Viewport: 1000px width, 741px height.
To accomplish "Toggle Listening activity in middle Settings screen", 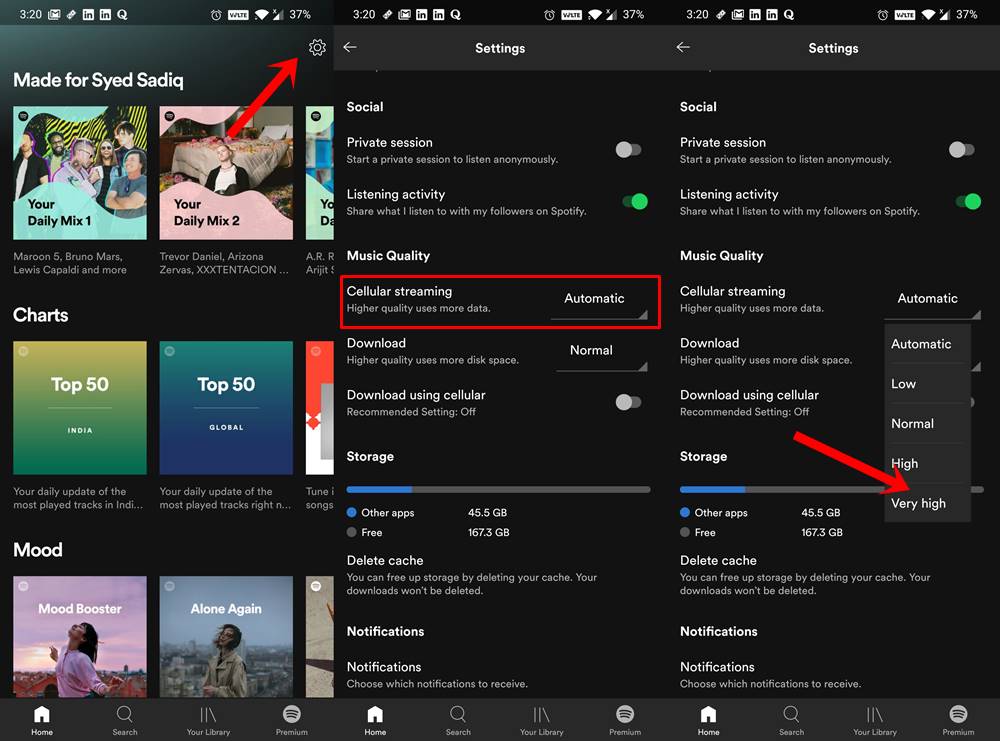I will tap(635, 202).
